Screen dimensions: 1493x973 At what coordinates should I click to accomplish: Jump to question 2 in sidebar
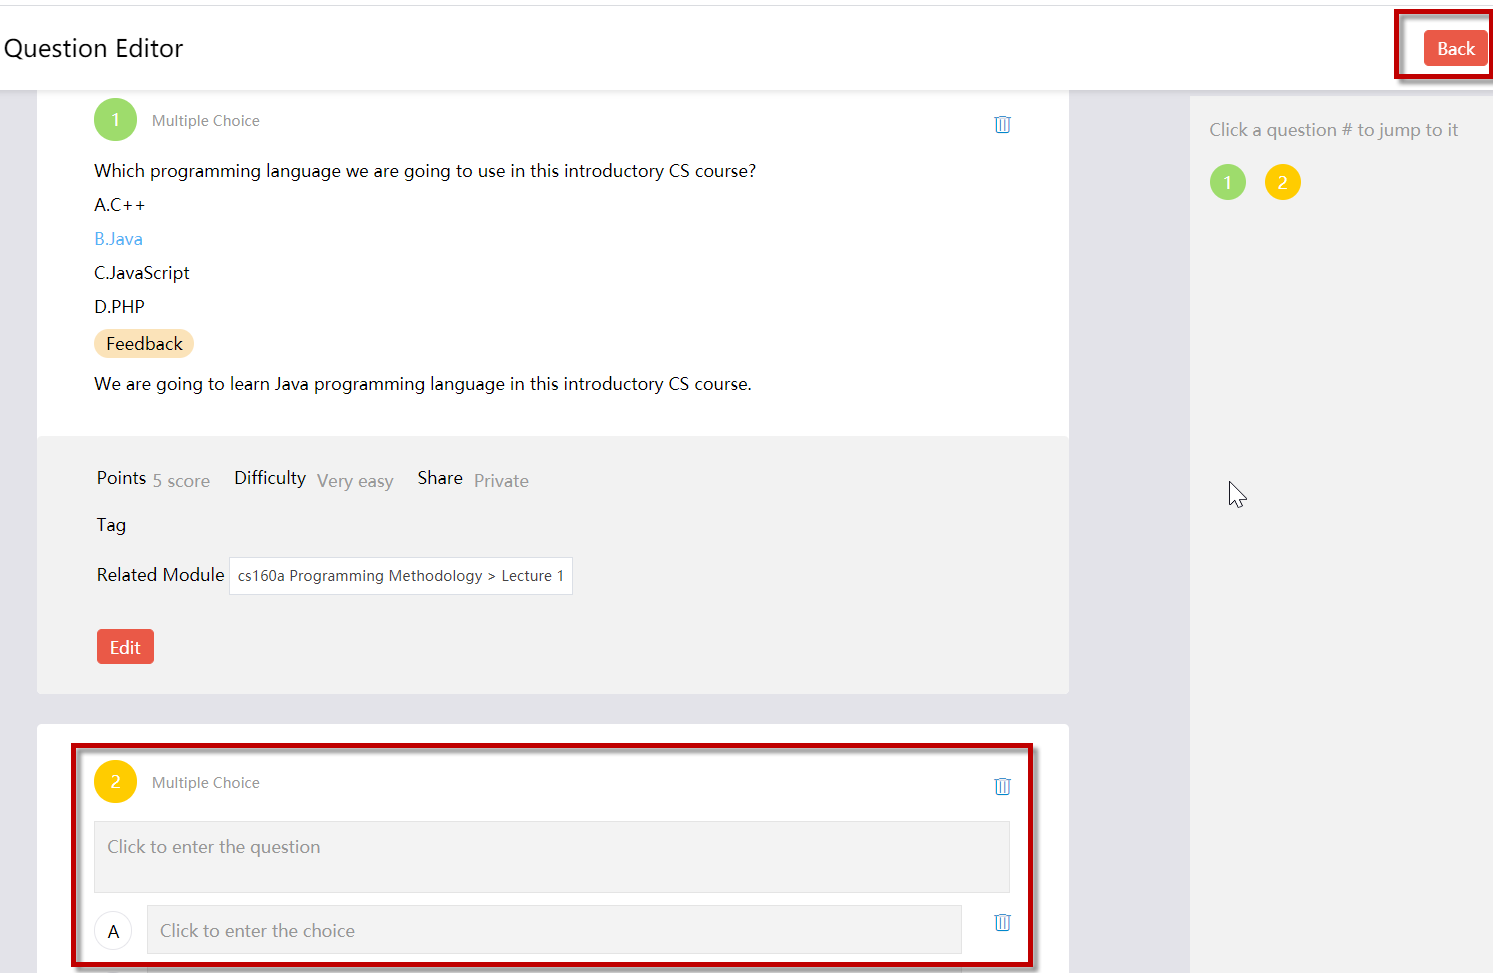click(x=1282, y=182)
